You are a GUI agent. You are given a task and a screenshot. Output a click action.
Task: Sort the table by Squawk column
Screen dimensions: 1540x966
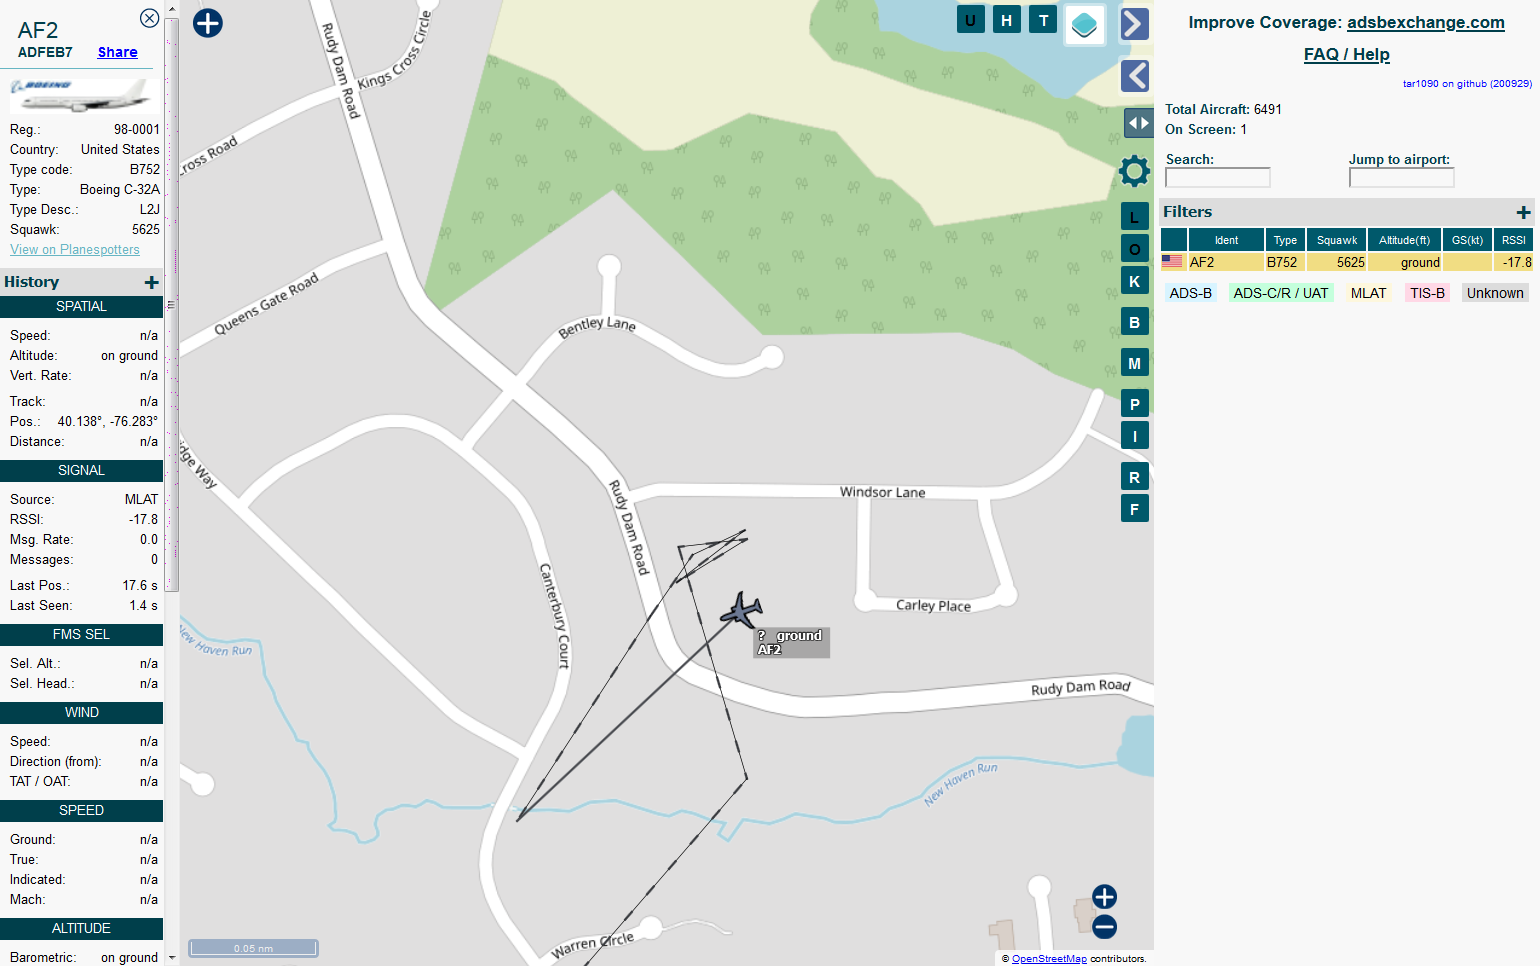coord(1336,240)
